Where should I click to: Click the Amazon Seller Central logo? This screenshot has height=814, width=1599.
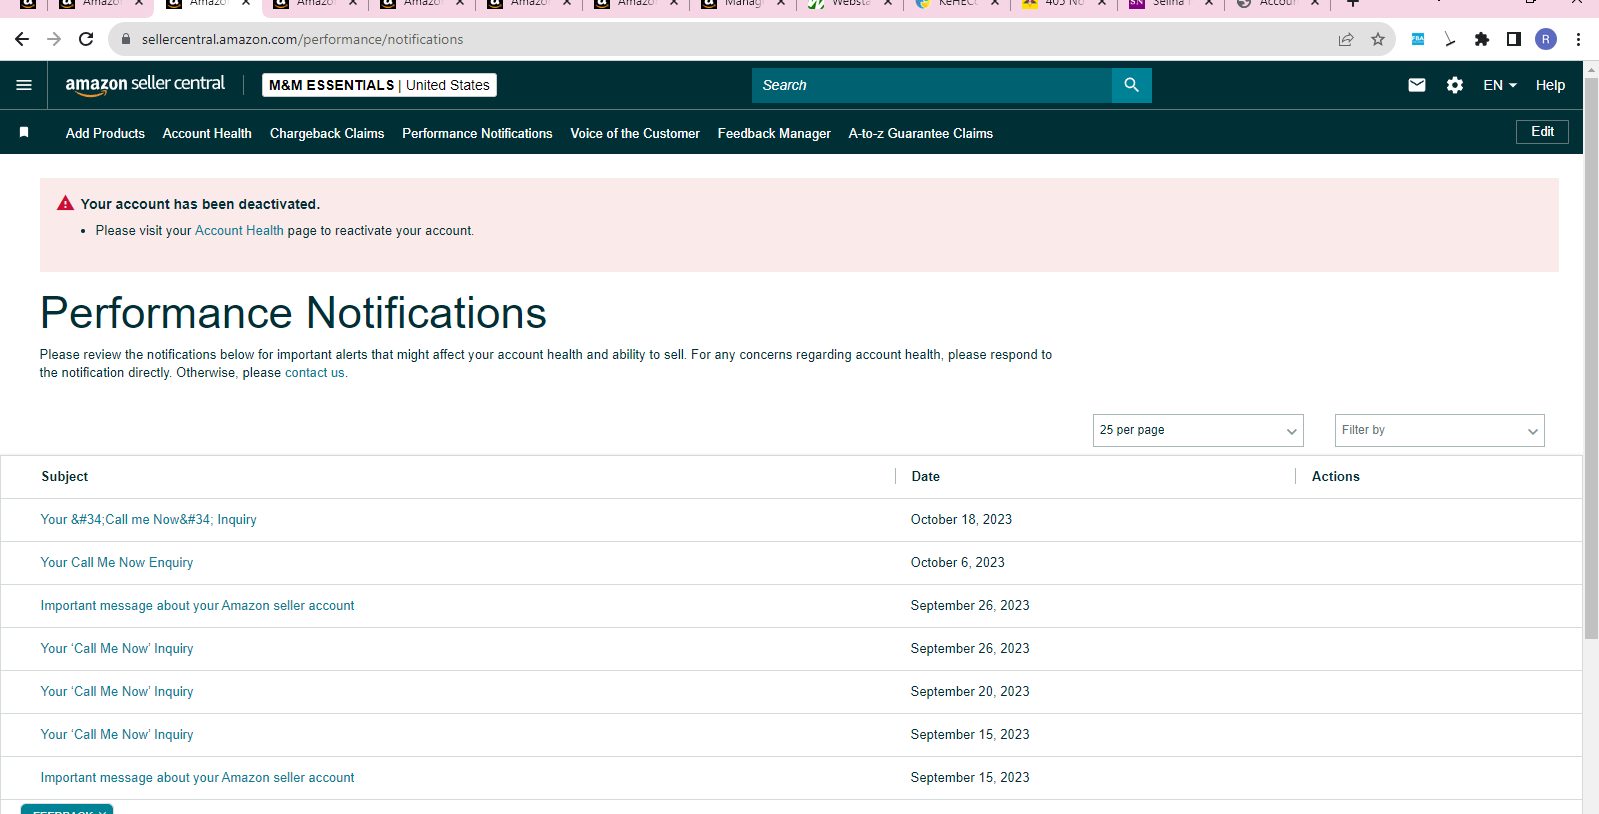[145, 85]
